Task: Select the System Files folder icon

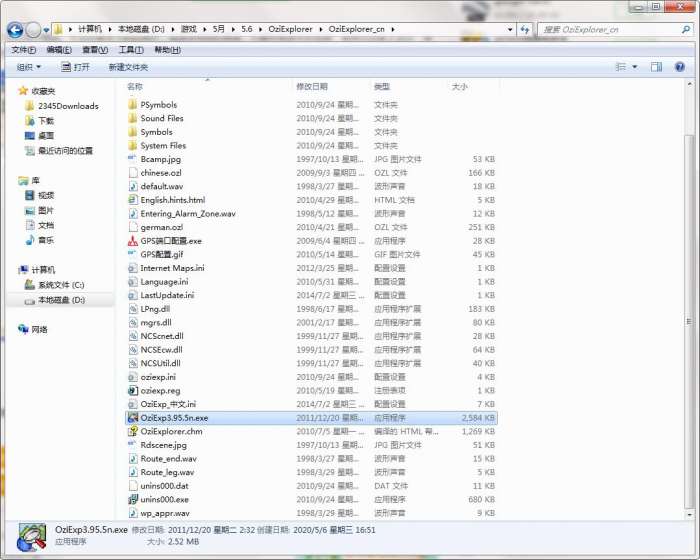Action: (133, 145)
